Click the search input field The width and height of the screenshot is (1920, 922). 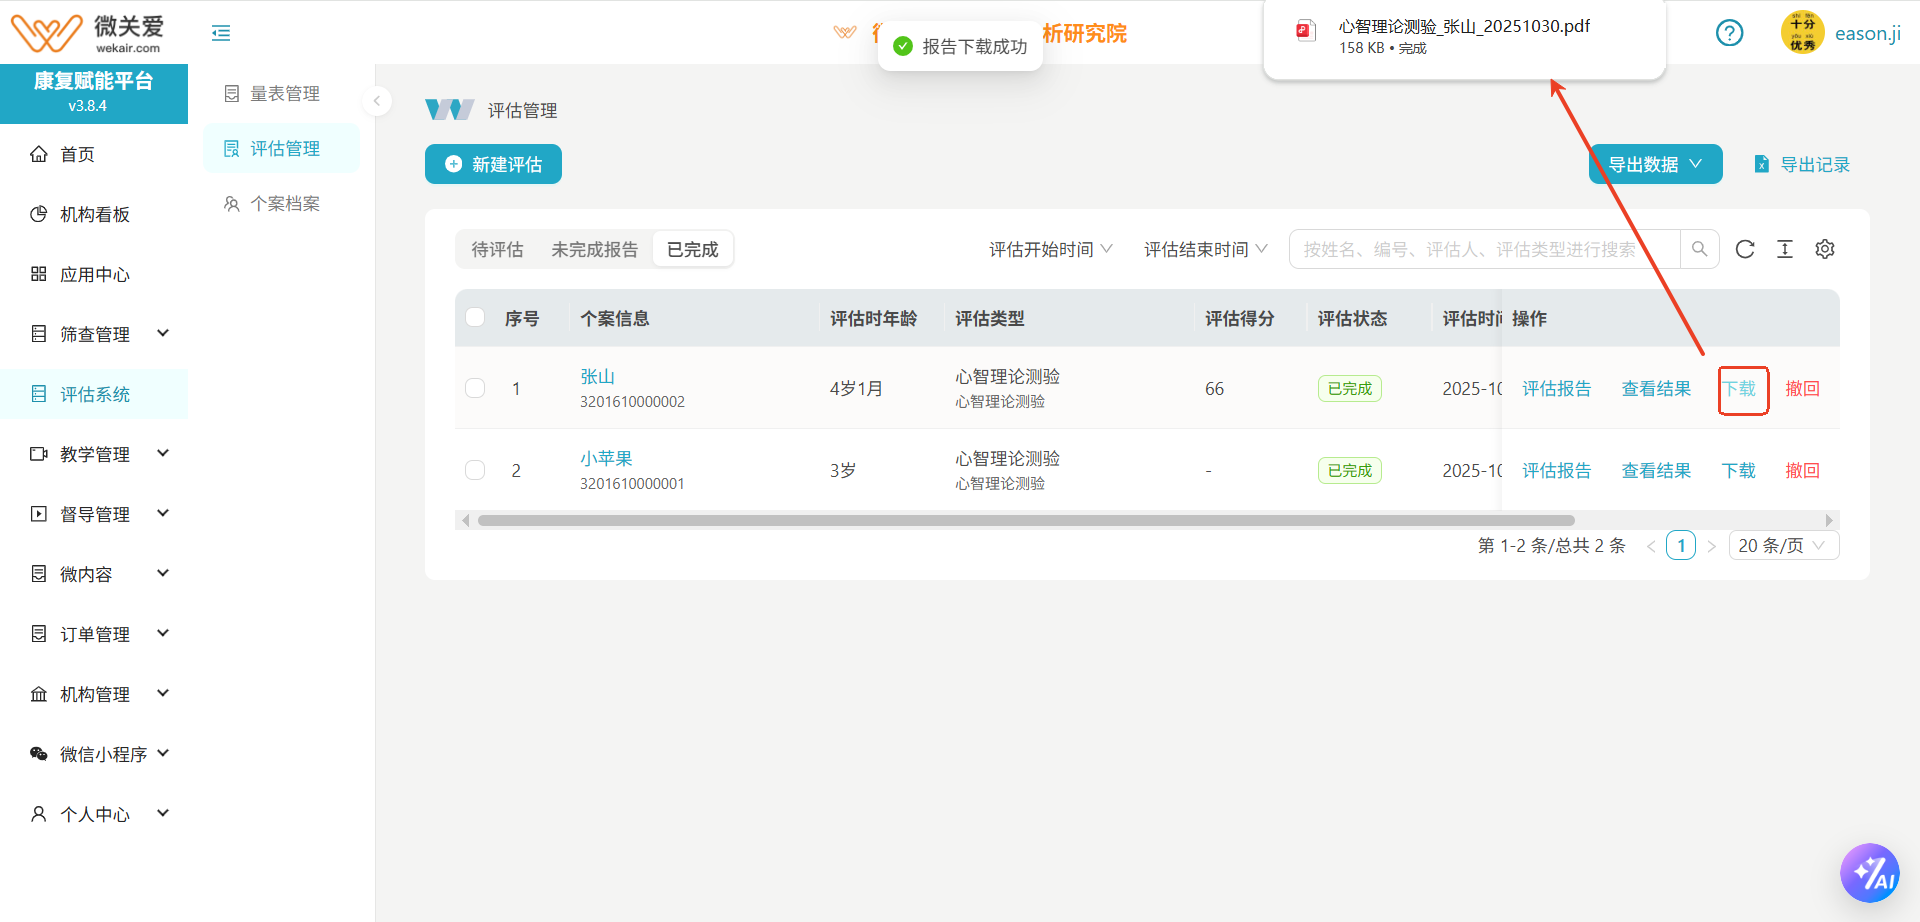(x=1480, y=249)
